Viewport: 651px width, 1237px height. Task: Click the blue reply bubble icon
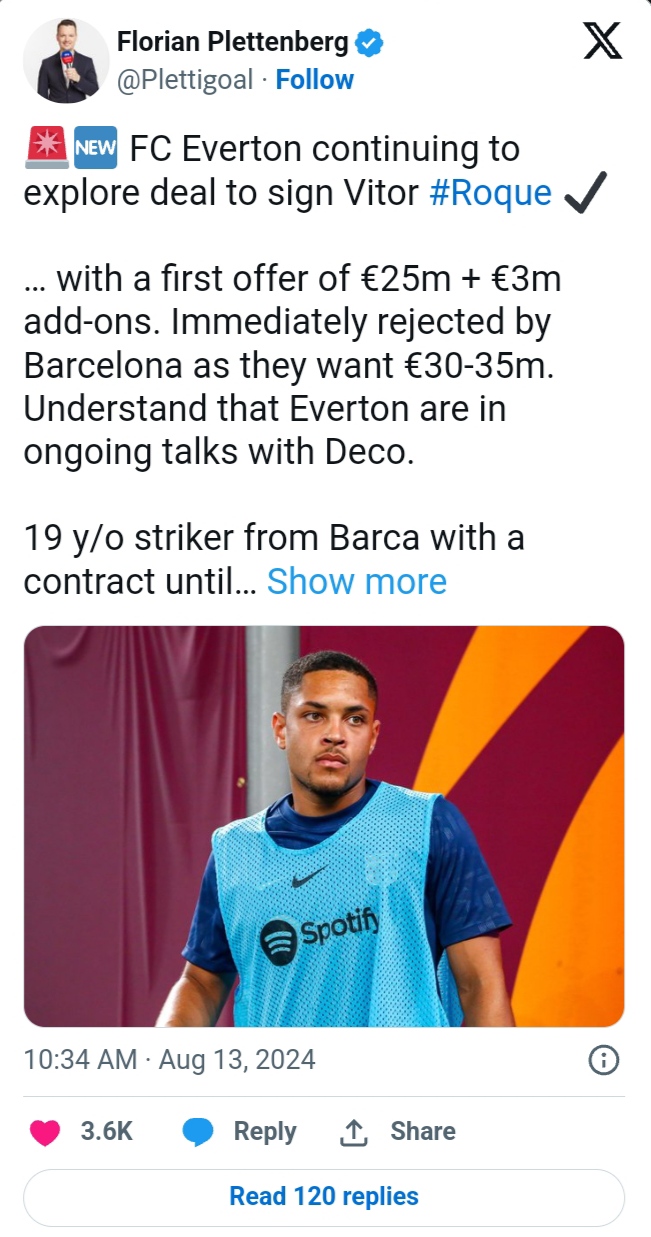pos(199,1131)
